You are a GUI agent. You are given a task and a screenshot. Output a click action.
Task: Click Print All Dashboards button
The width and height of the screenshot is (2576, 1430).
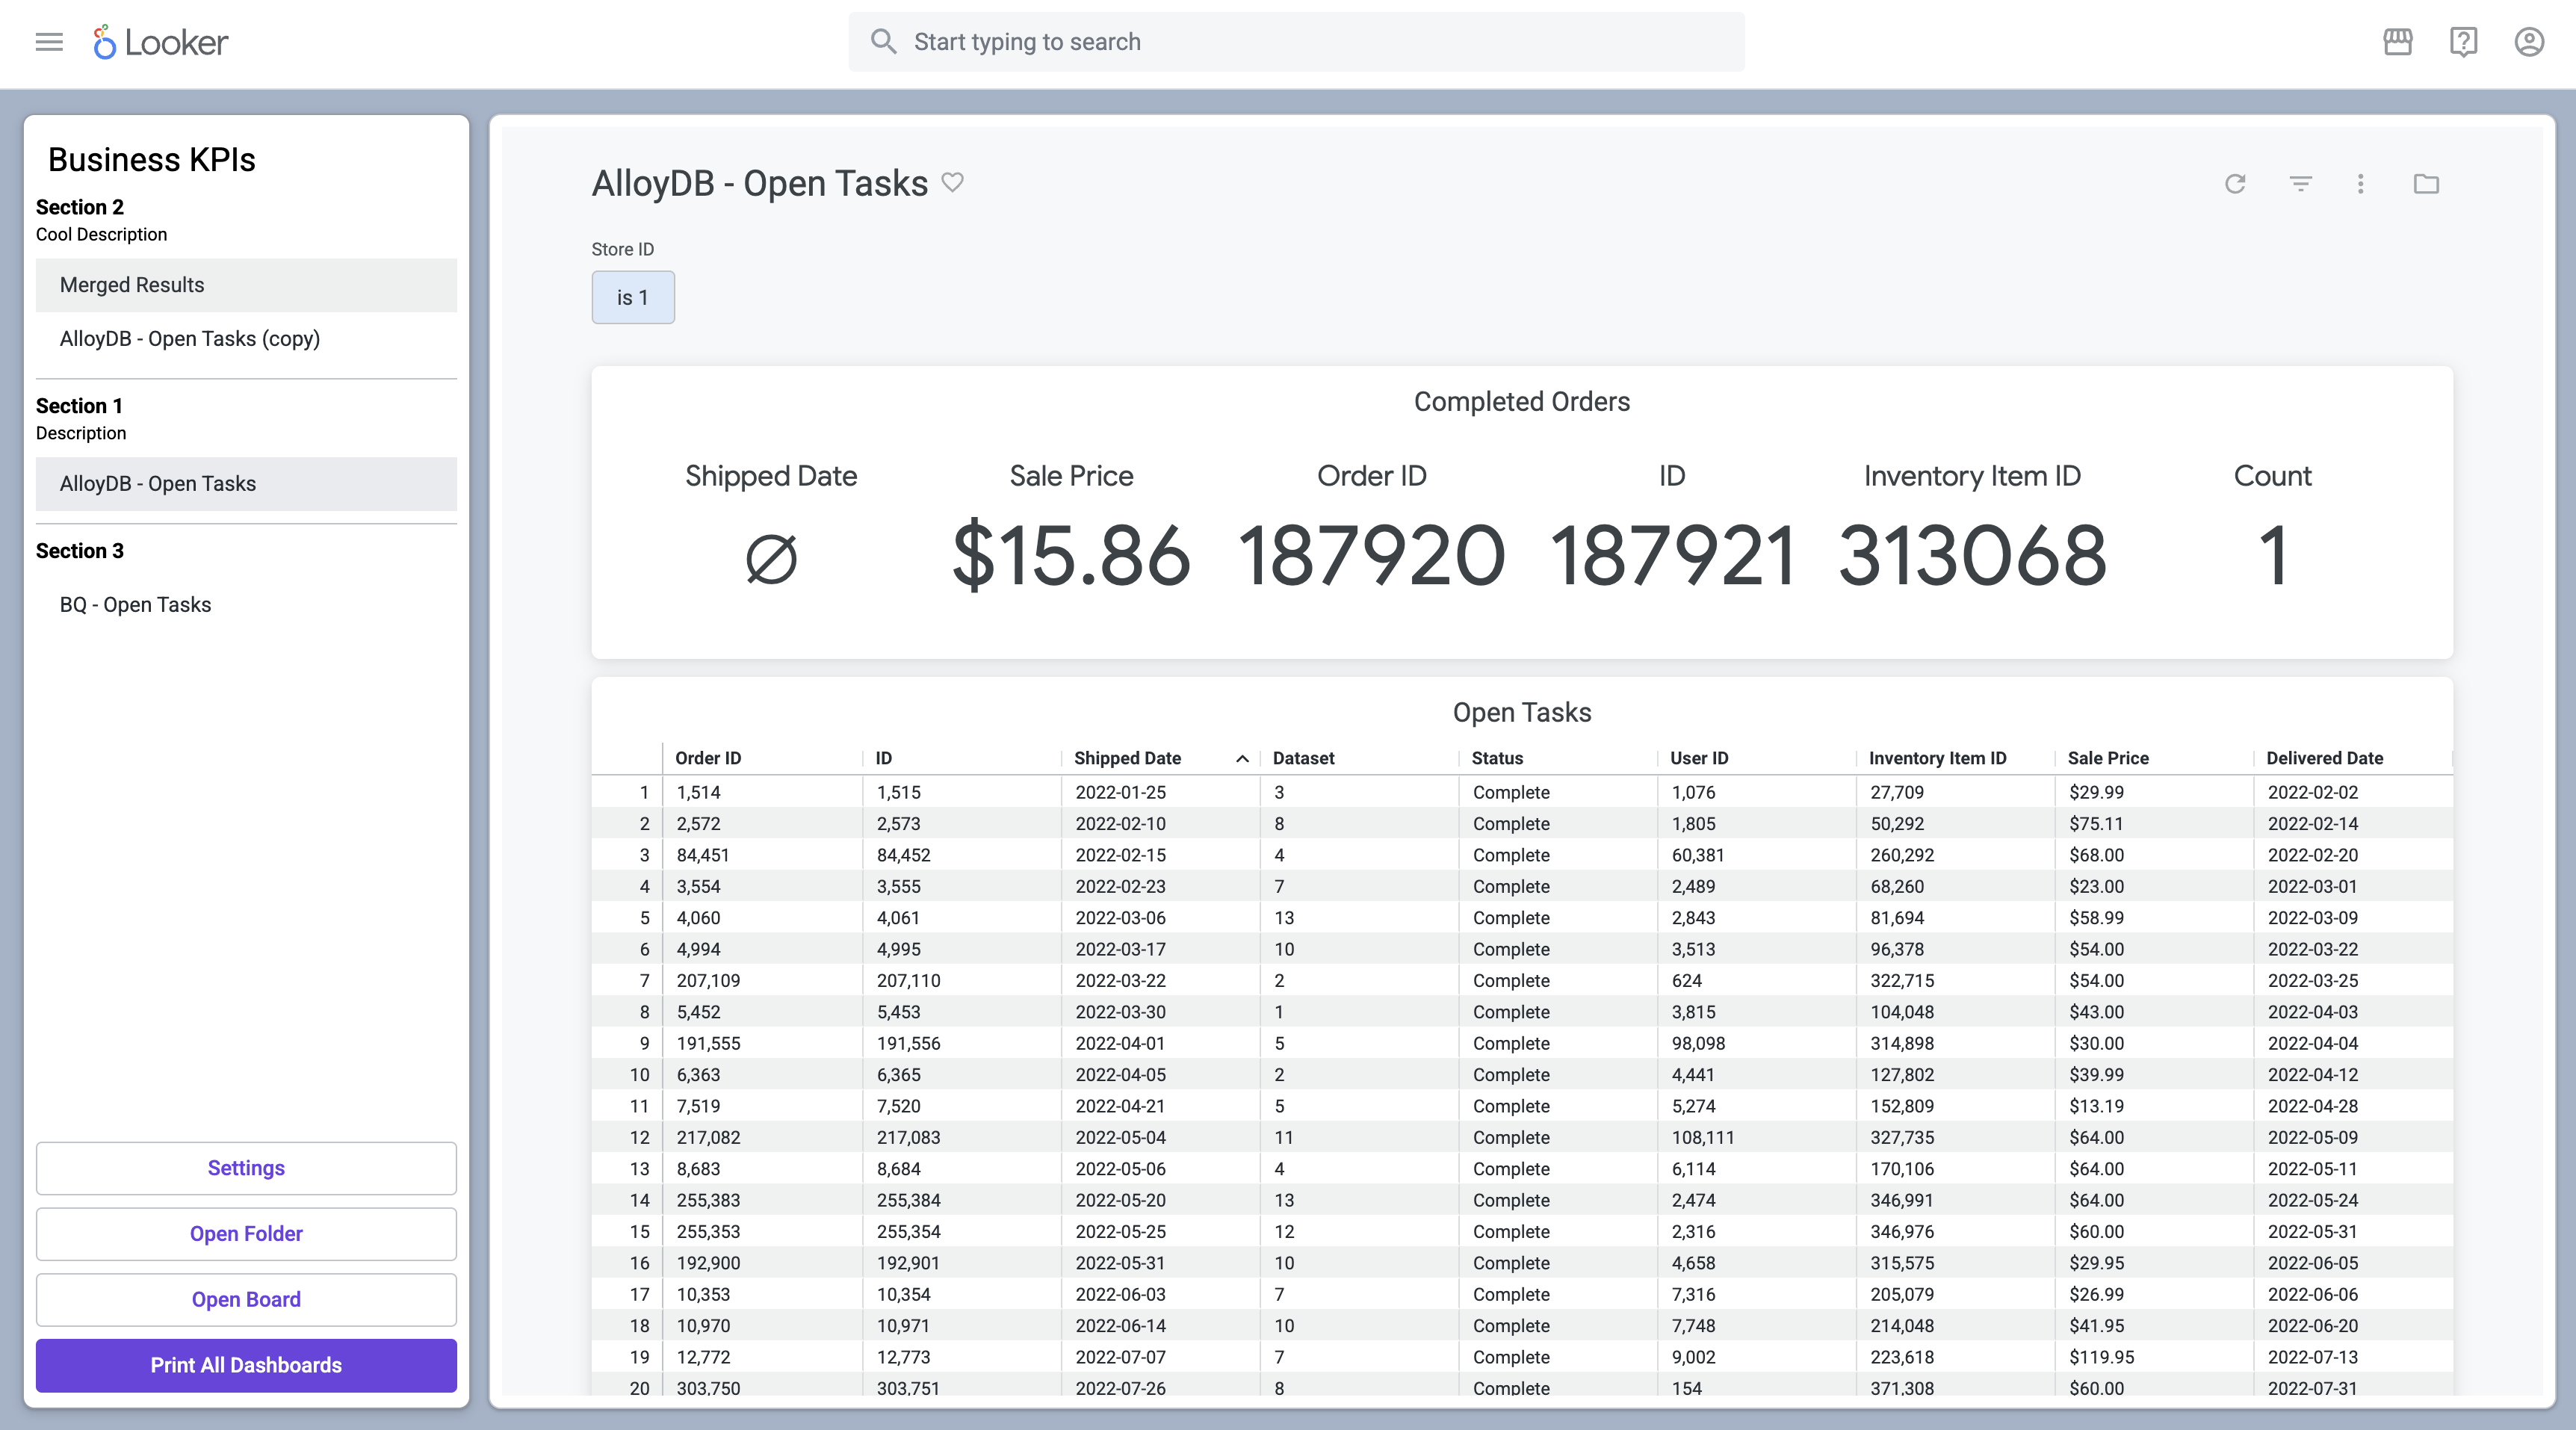tap(246, 1365)
